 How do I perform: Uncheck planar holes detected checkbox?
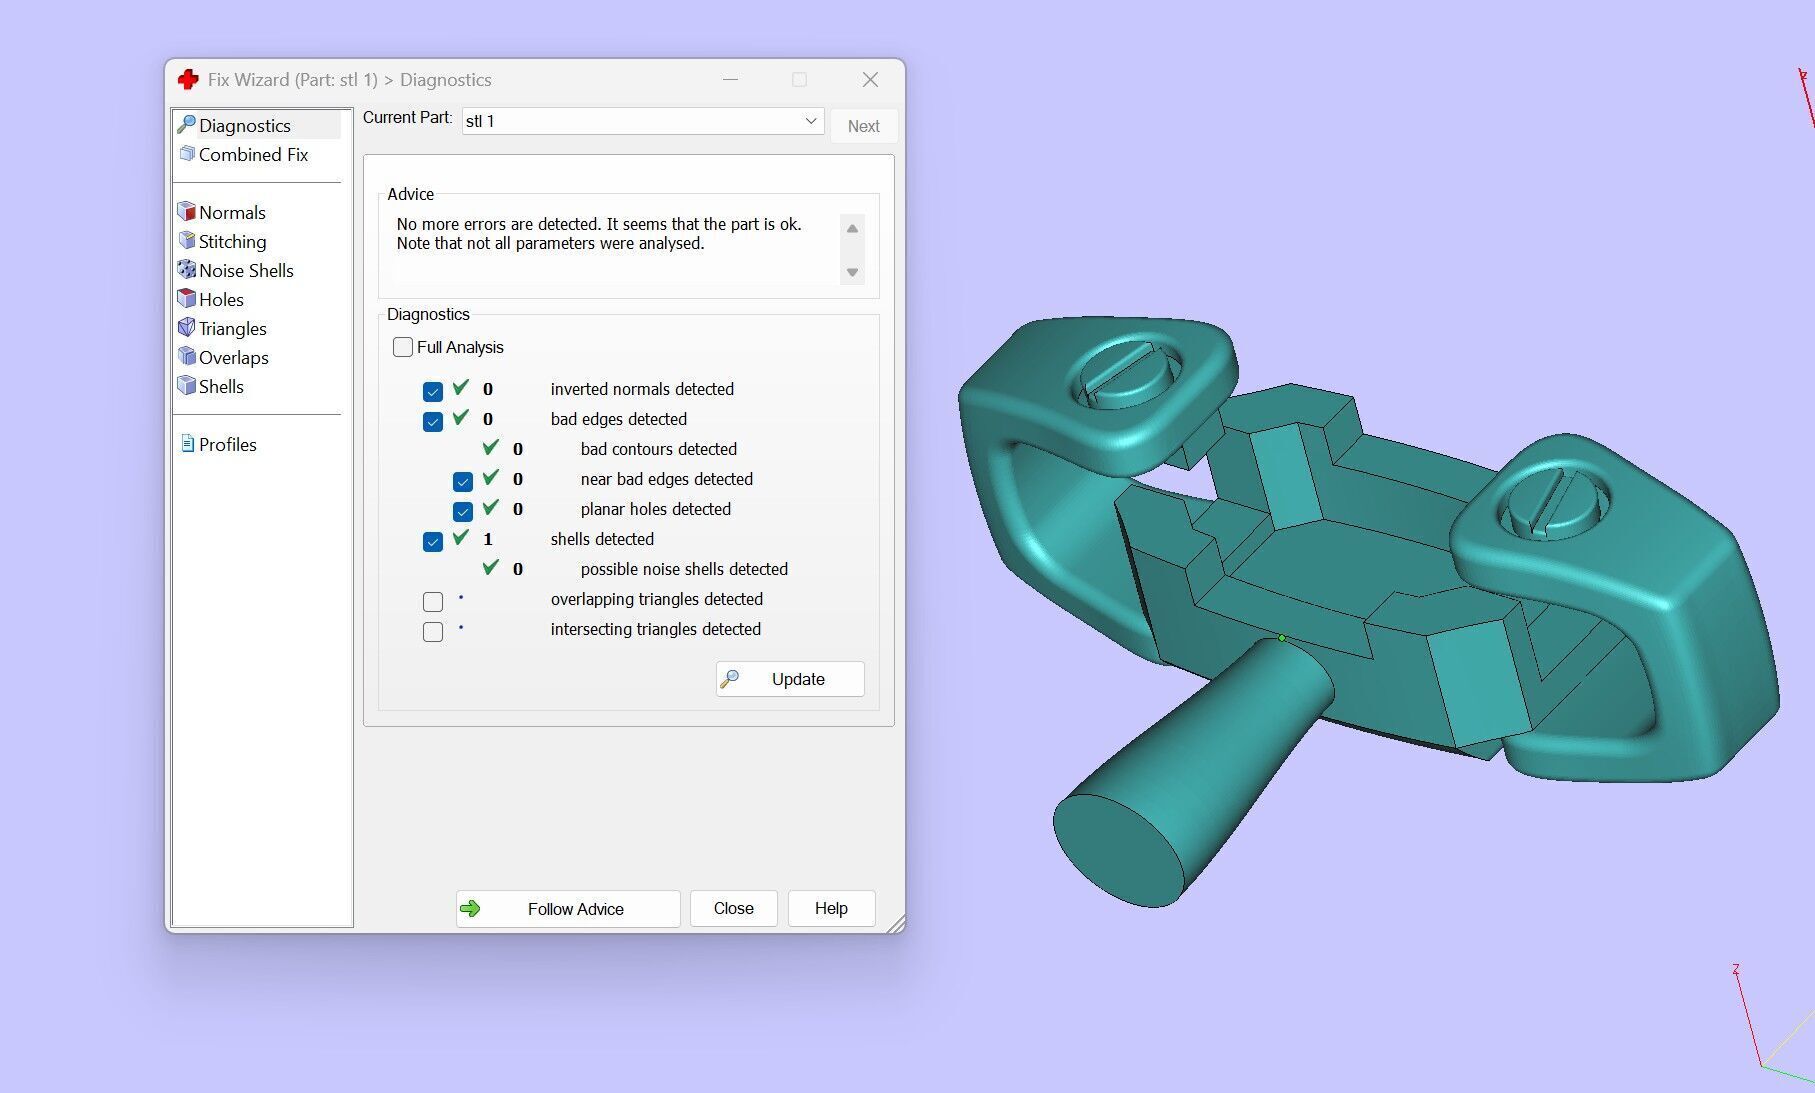point(463,512)
